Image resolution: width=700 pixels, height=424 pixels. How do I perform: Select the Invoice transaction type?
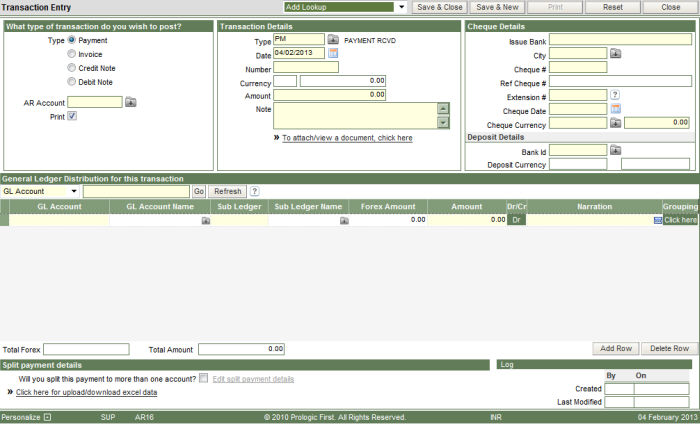tap(71, 54)
